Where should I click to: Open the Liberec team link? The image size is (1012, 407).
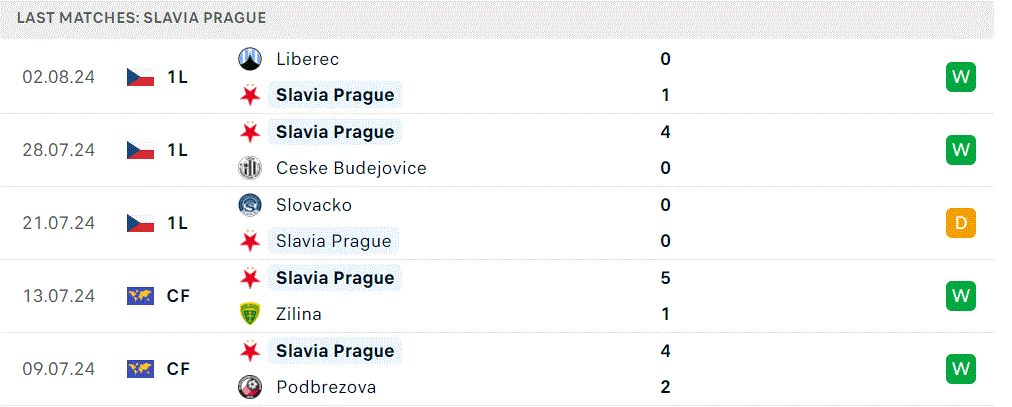click(308, 59)
